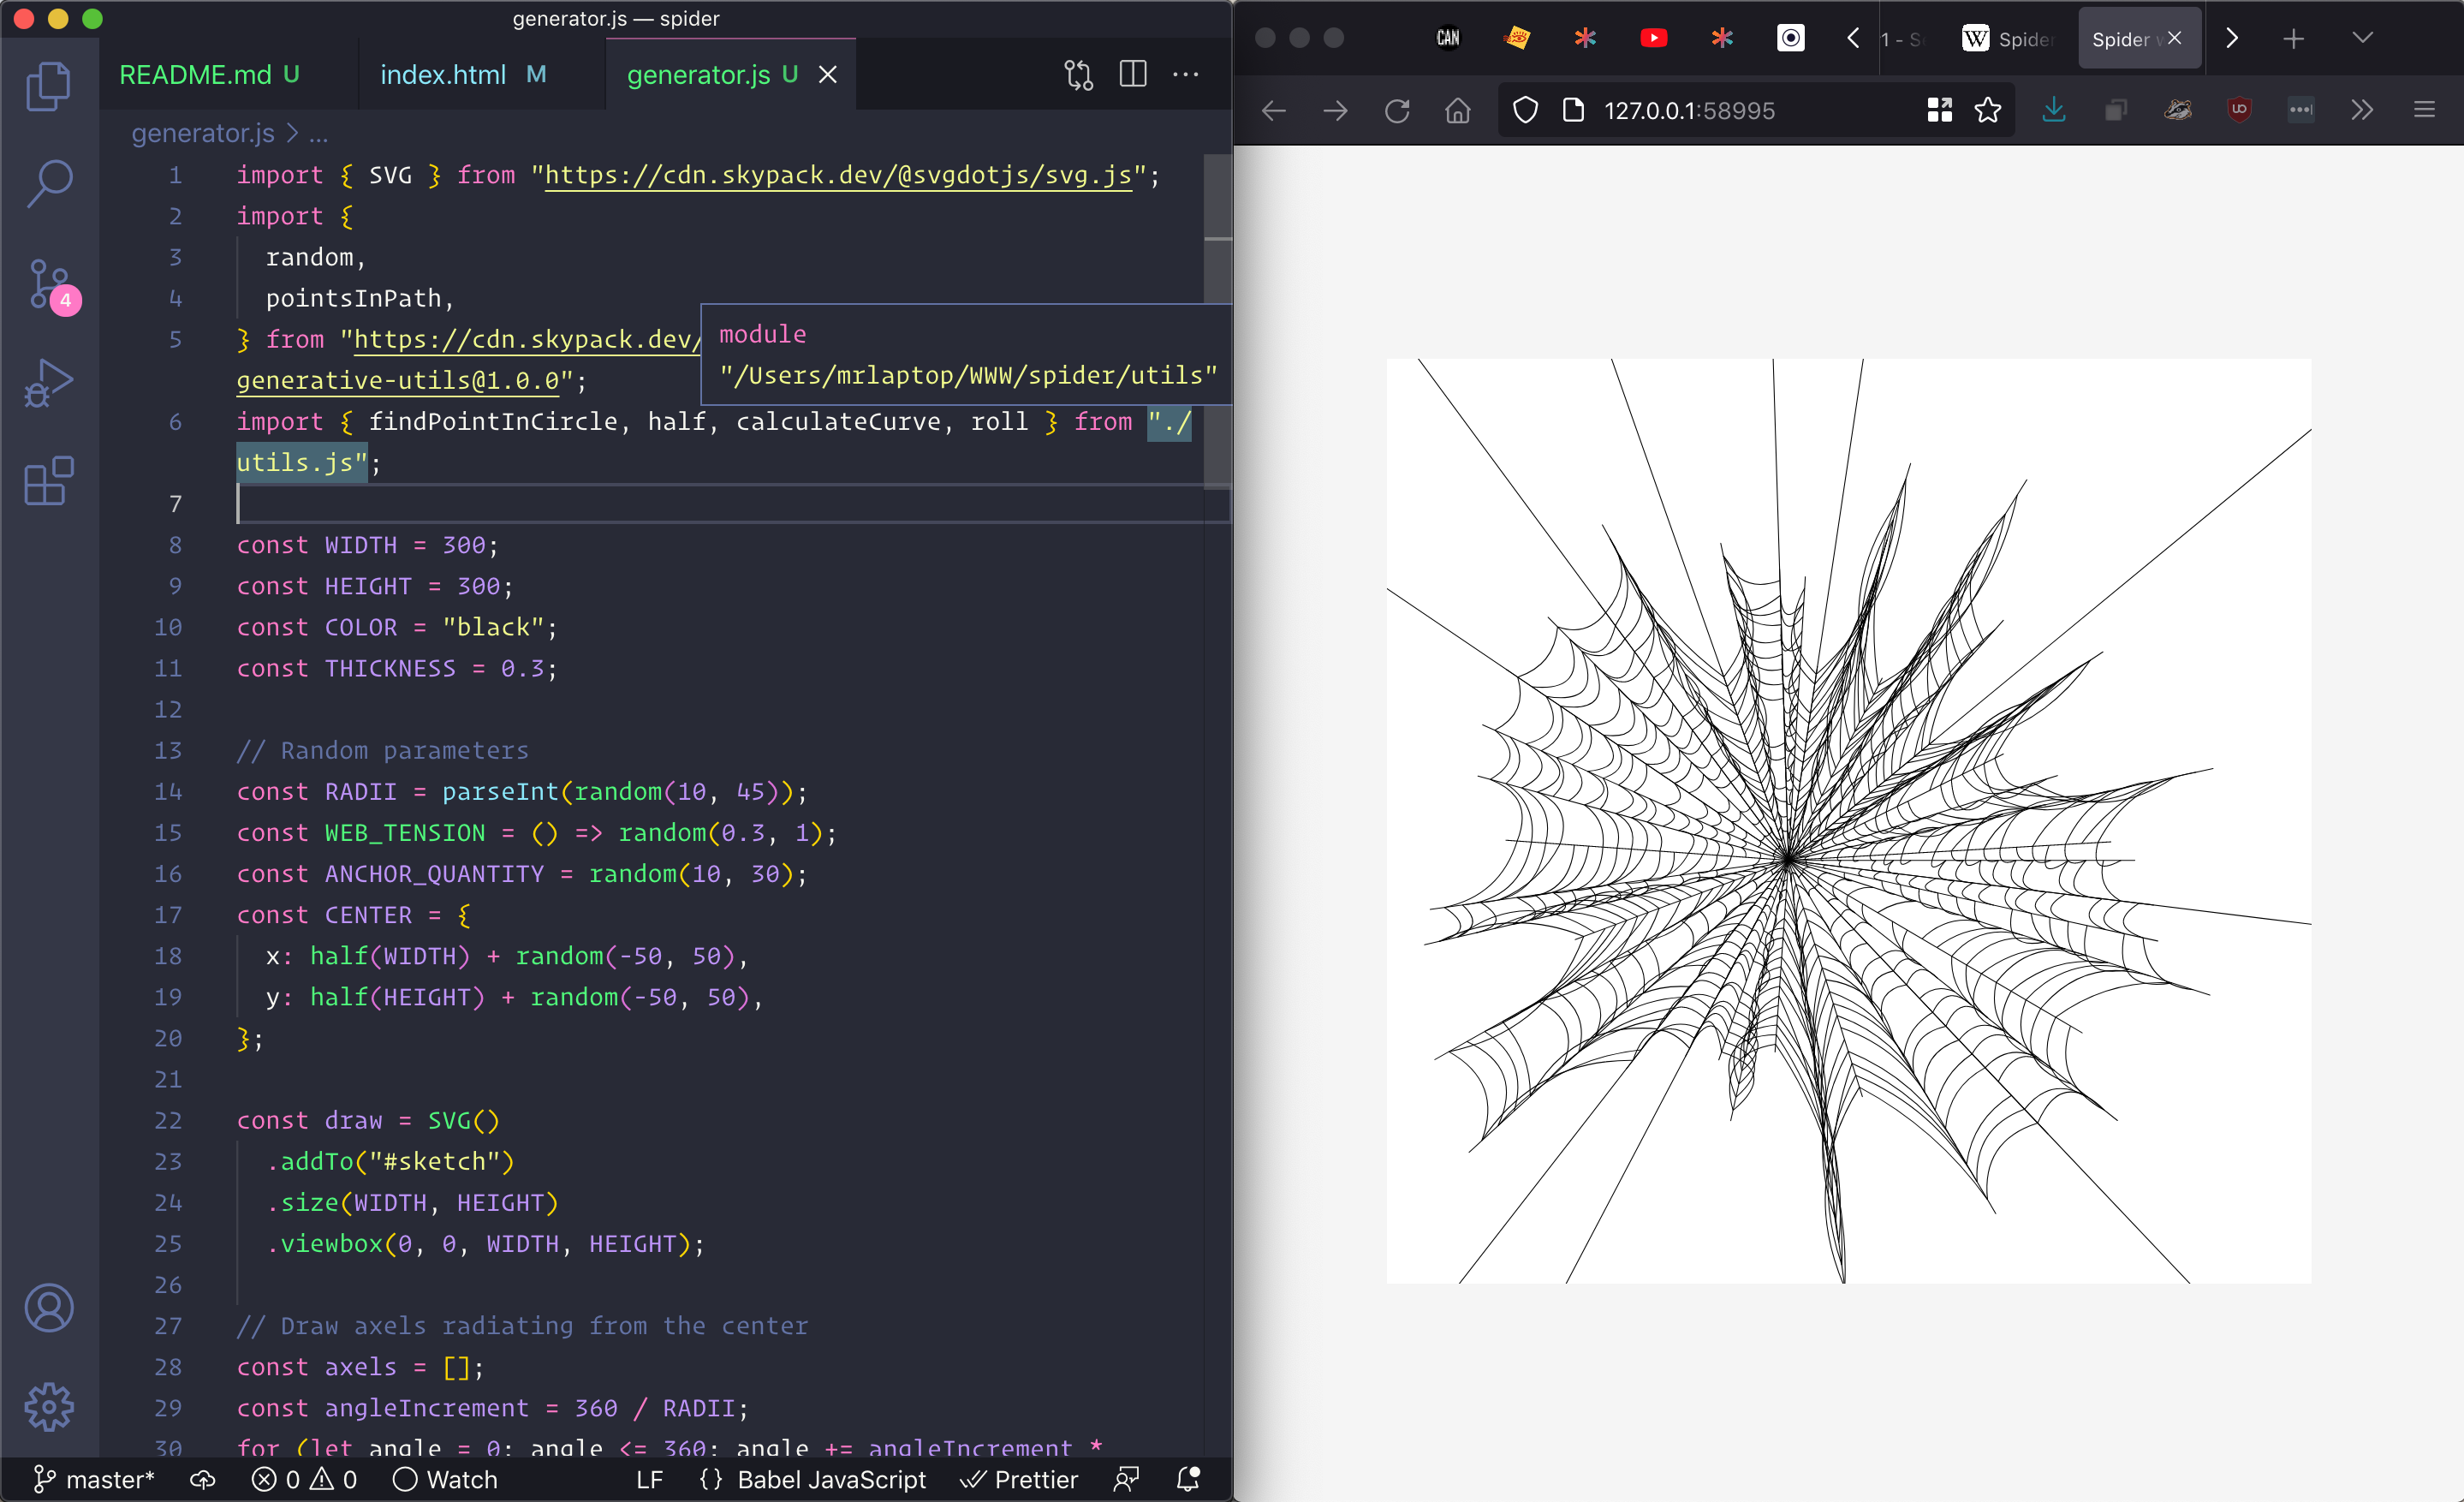Open the Firefox hamburger application menu
Image resolution: width=2464 pixels, height=1502 pixels.
click(2424, 110)
